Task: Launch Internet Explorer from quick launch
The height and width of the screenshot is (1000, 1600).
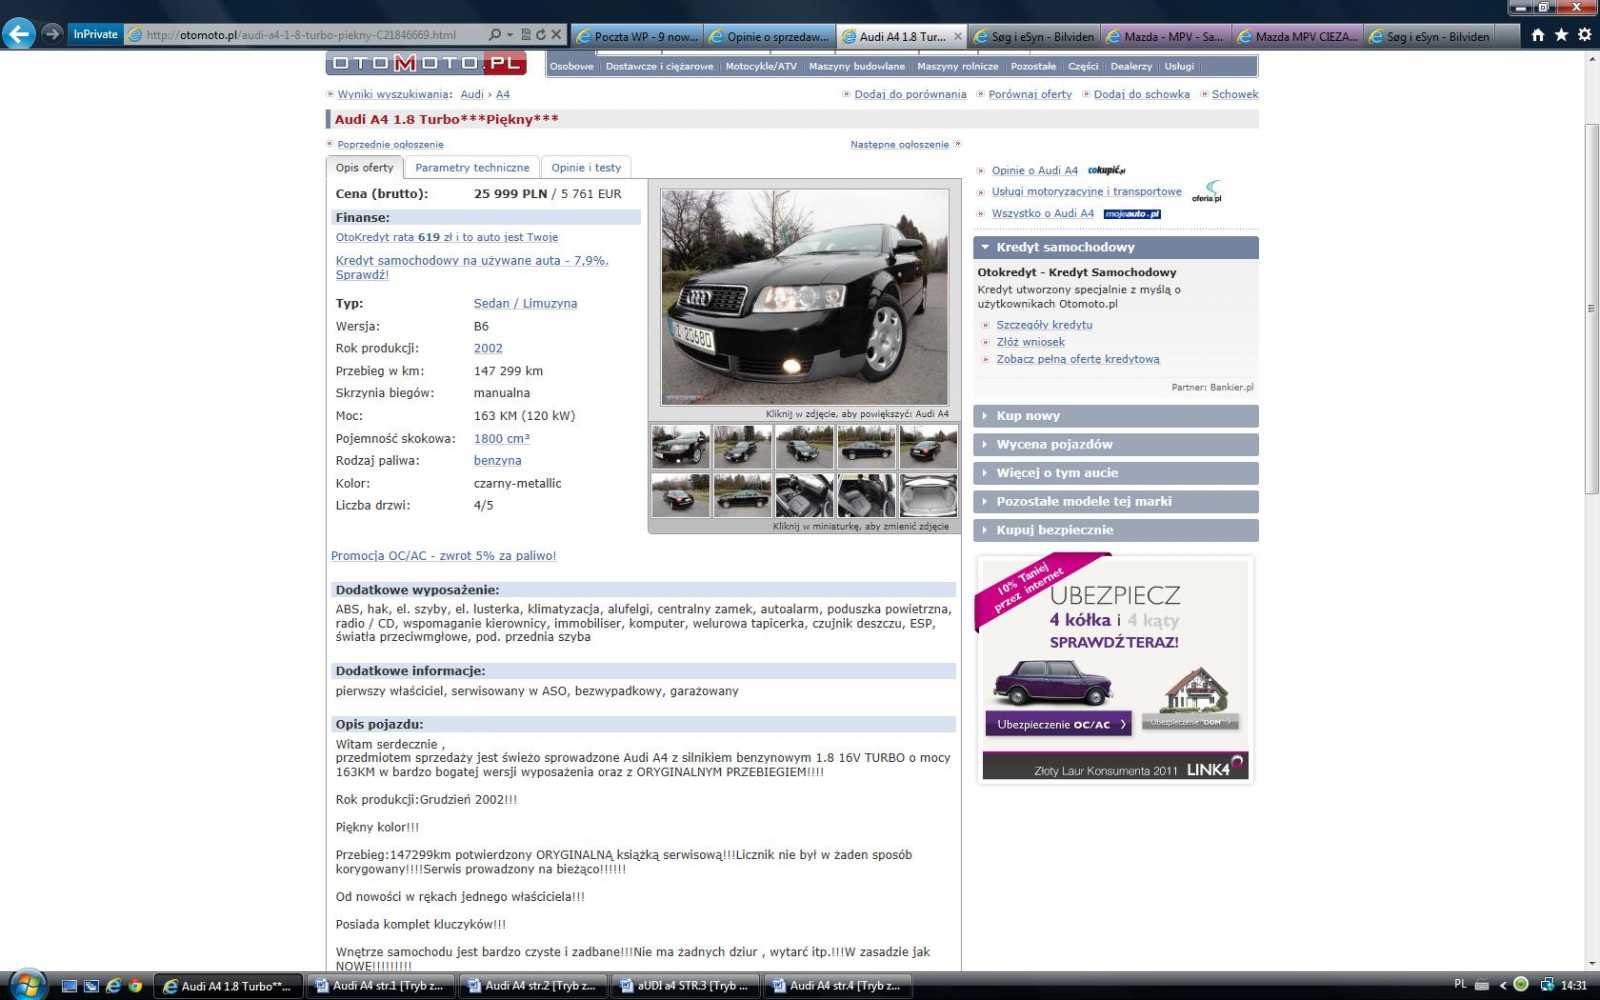Action: (113, 986)
